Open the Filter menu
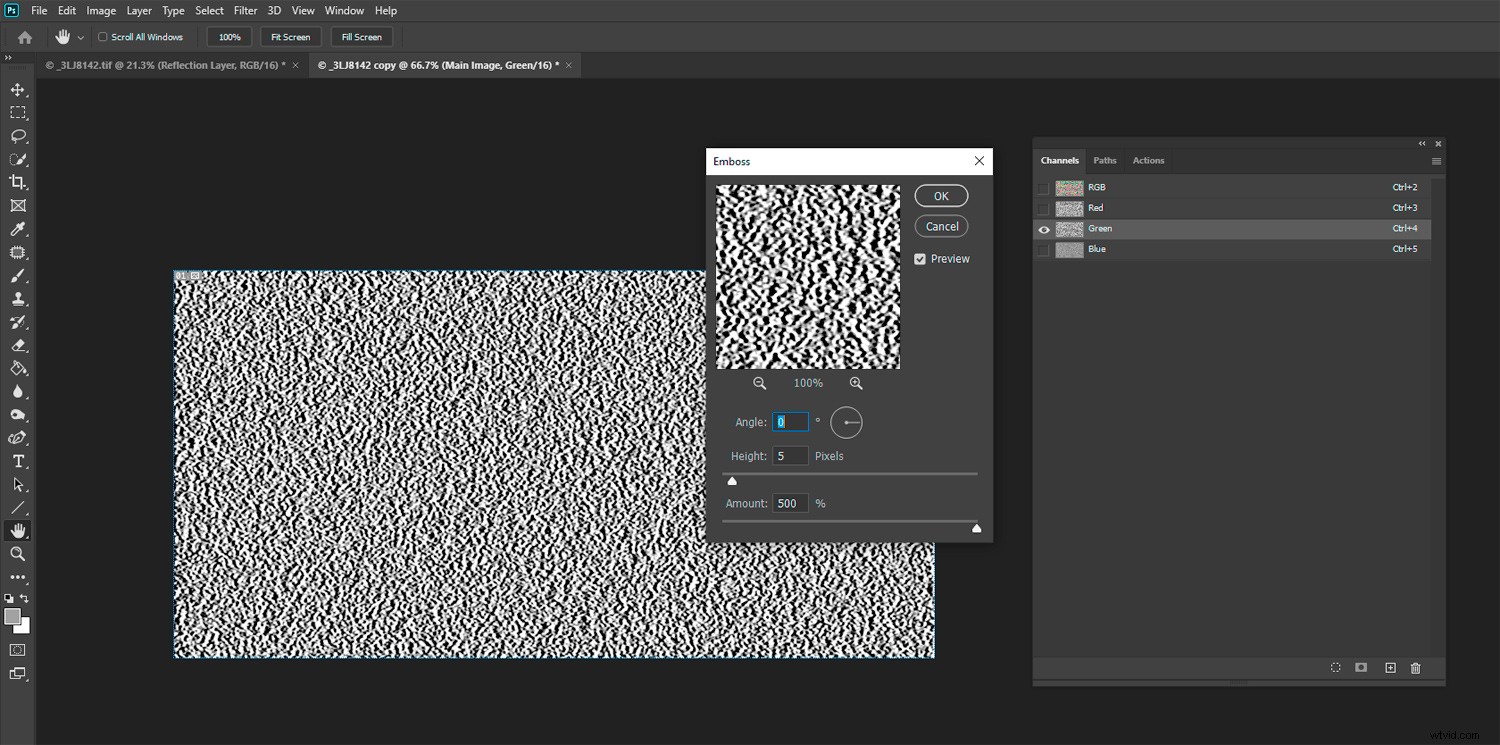 (245, 11)
